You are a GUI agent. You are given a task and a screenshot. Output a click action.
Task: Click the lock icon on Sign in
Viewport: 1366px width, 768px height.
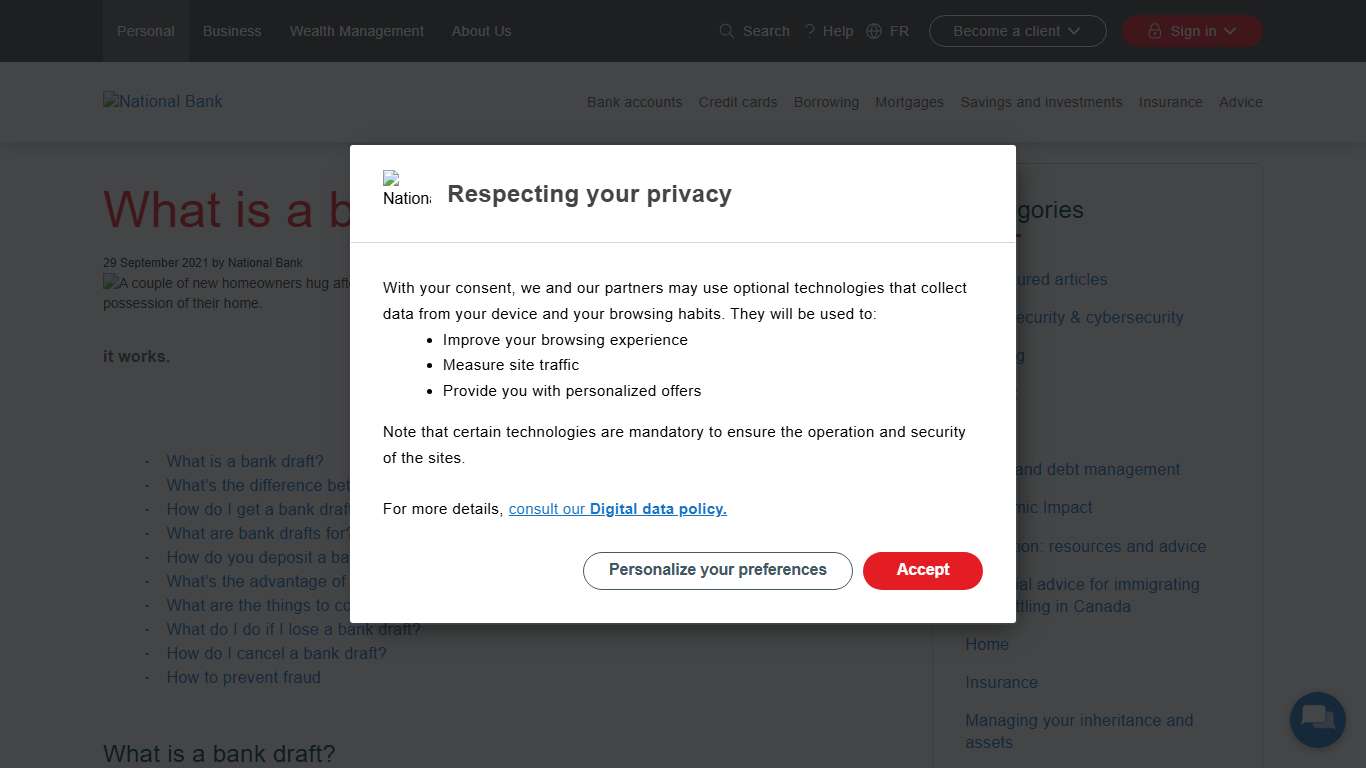click(1155, 31)
